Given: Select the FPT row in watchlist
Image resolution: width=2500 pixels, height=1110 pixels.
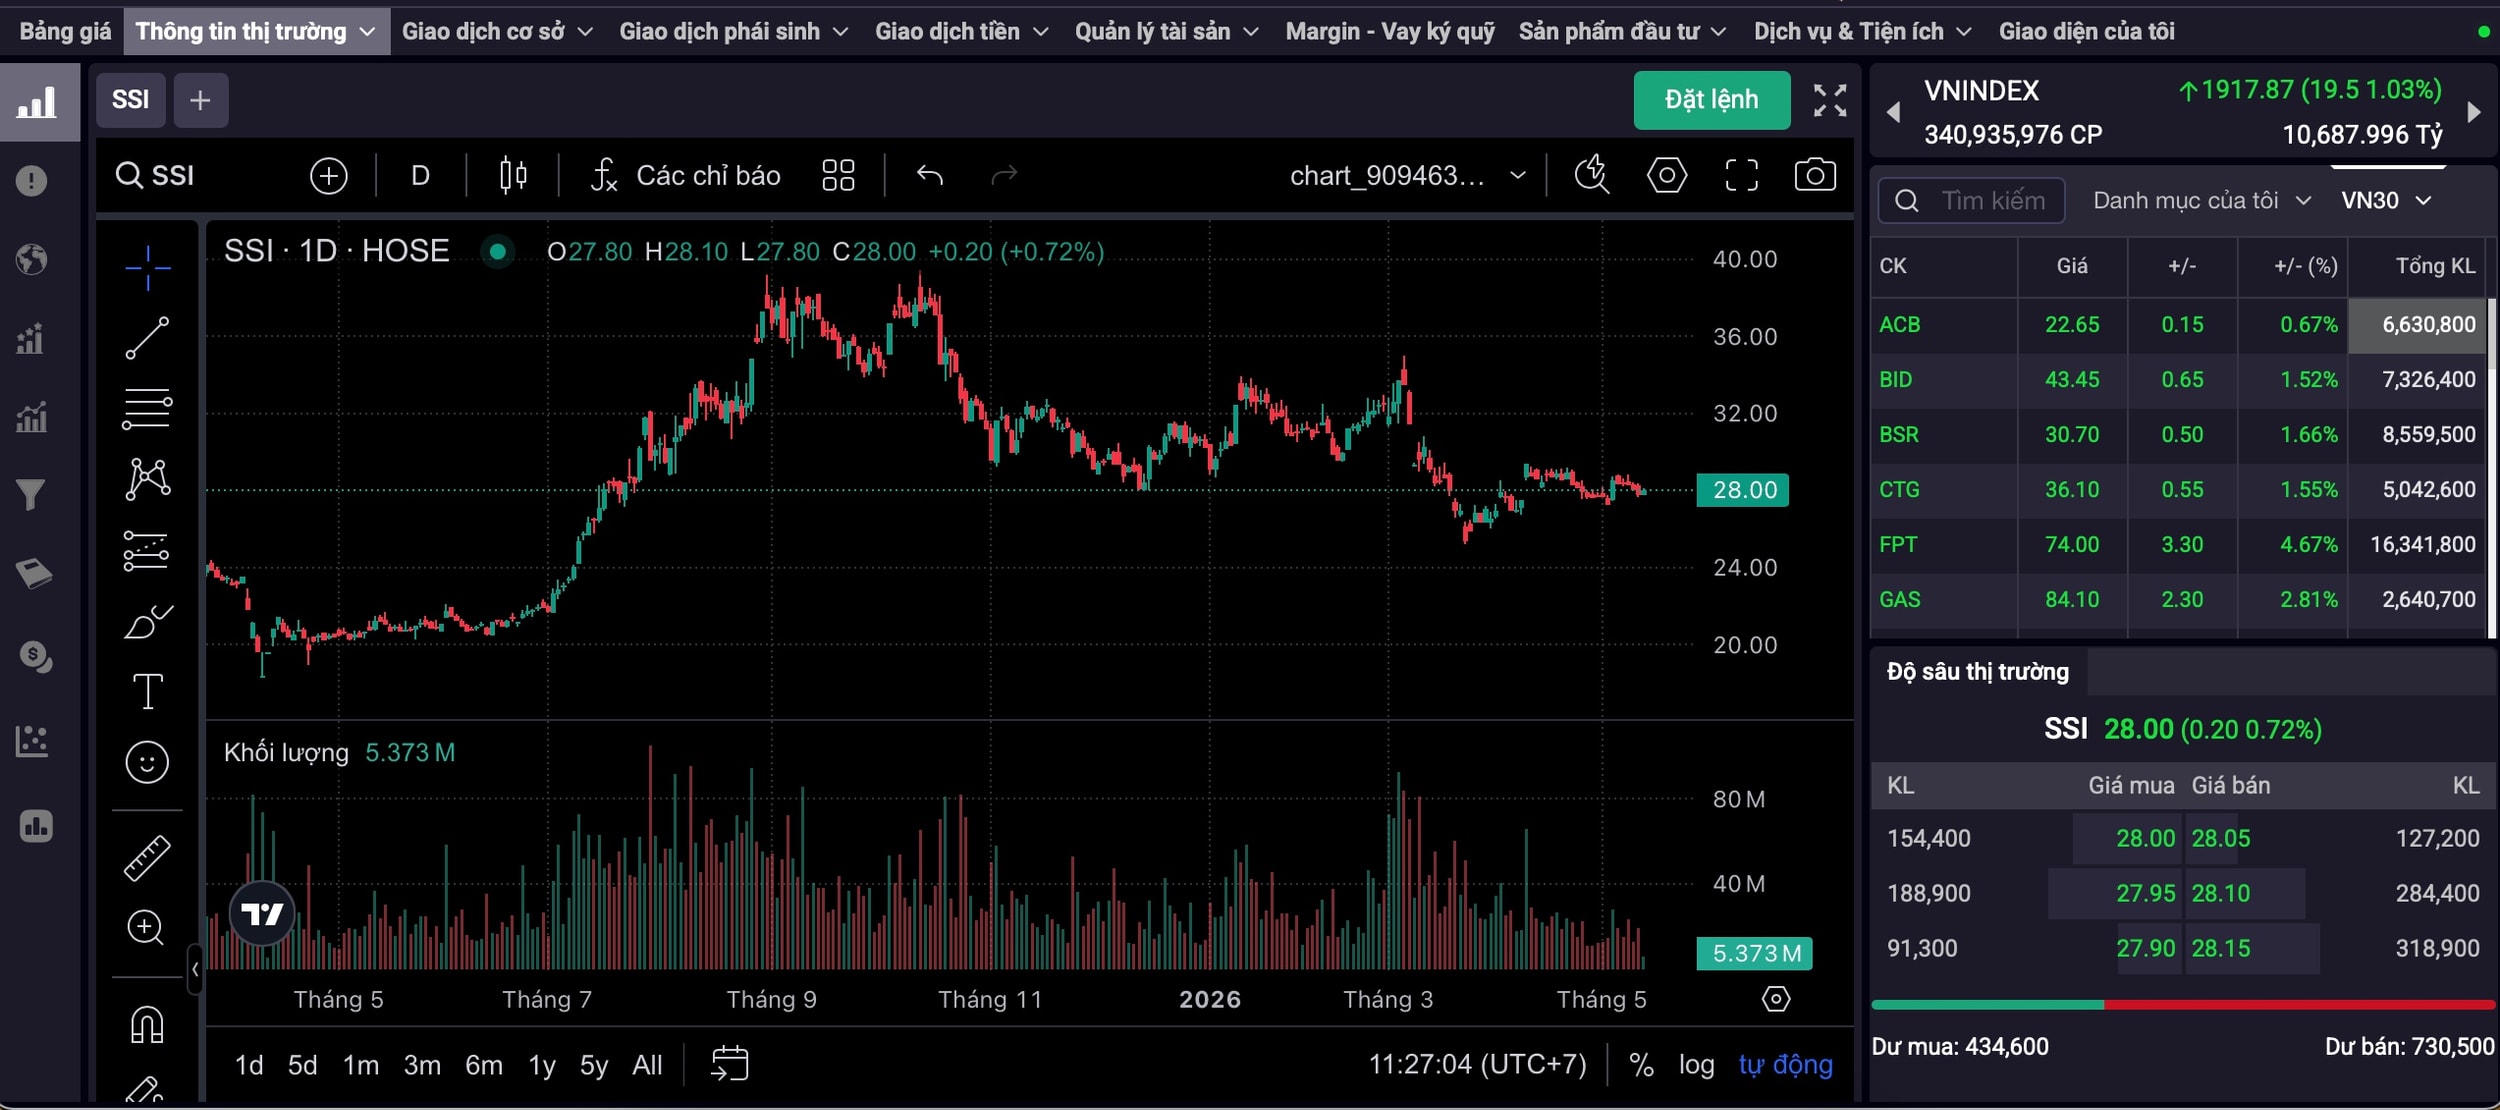Looking at the screenshot, I should pos(2178,545).
